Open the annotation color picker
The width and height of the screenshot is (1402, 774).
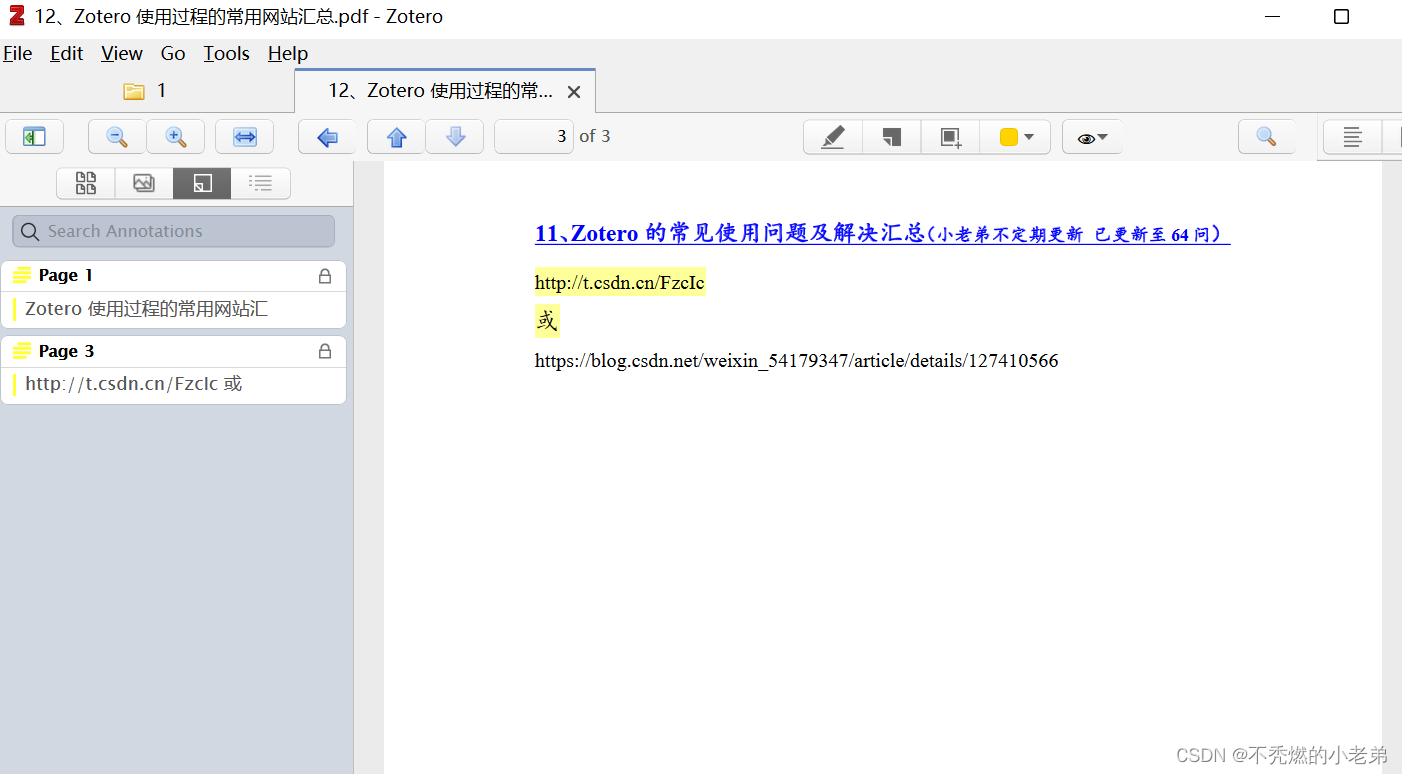click(x=1015, y=137)
